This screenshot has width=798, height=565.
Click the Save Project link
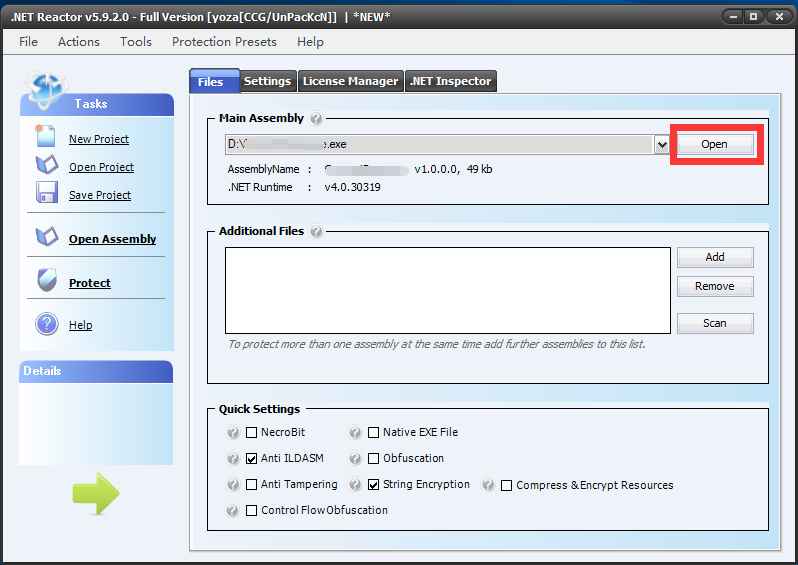(x=100, y=195)
